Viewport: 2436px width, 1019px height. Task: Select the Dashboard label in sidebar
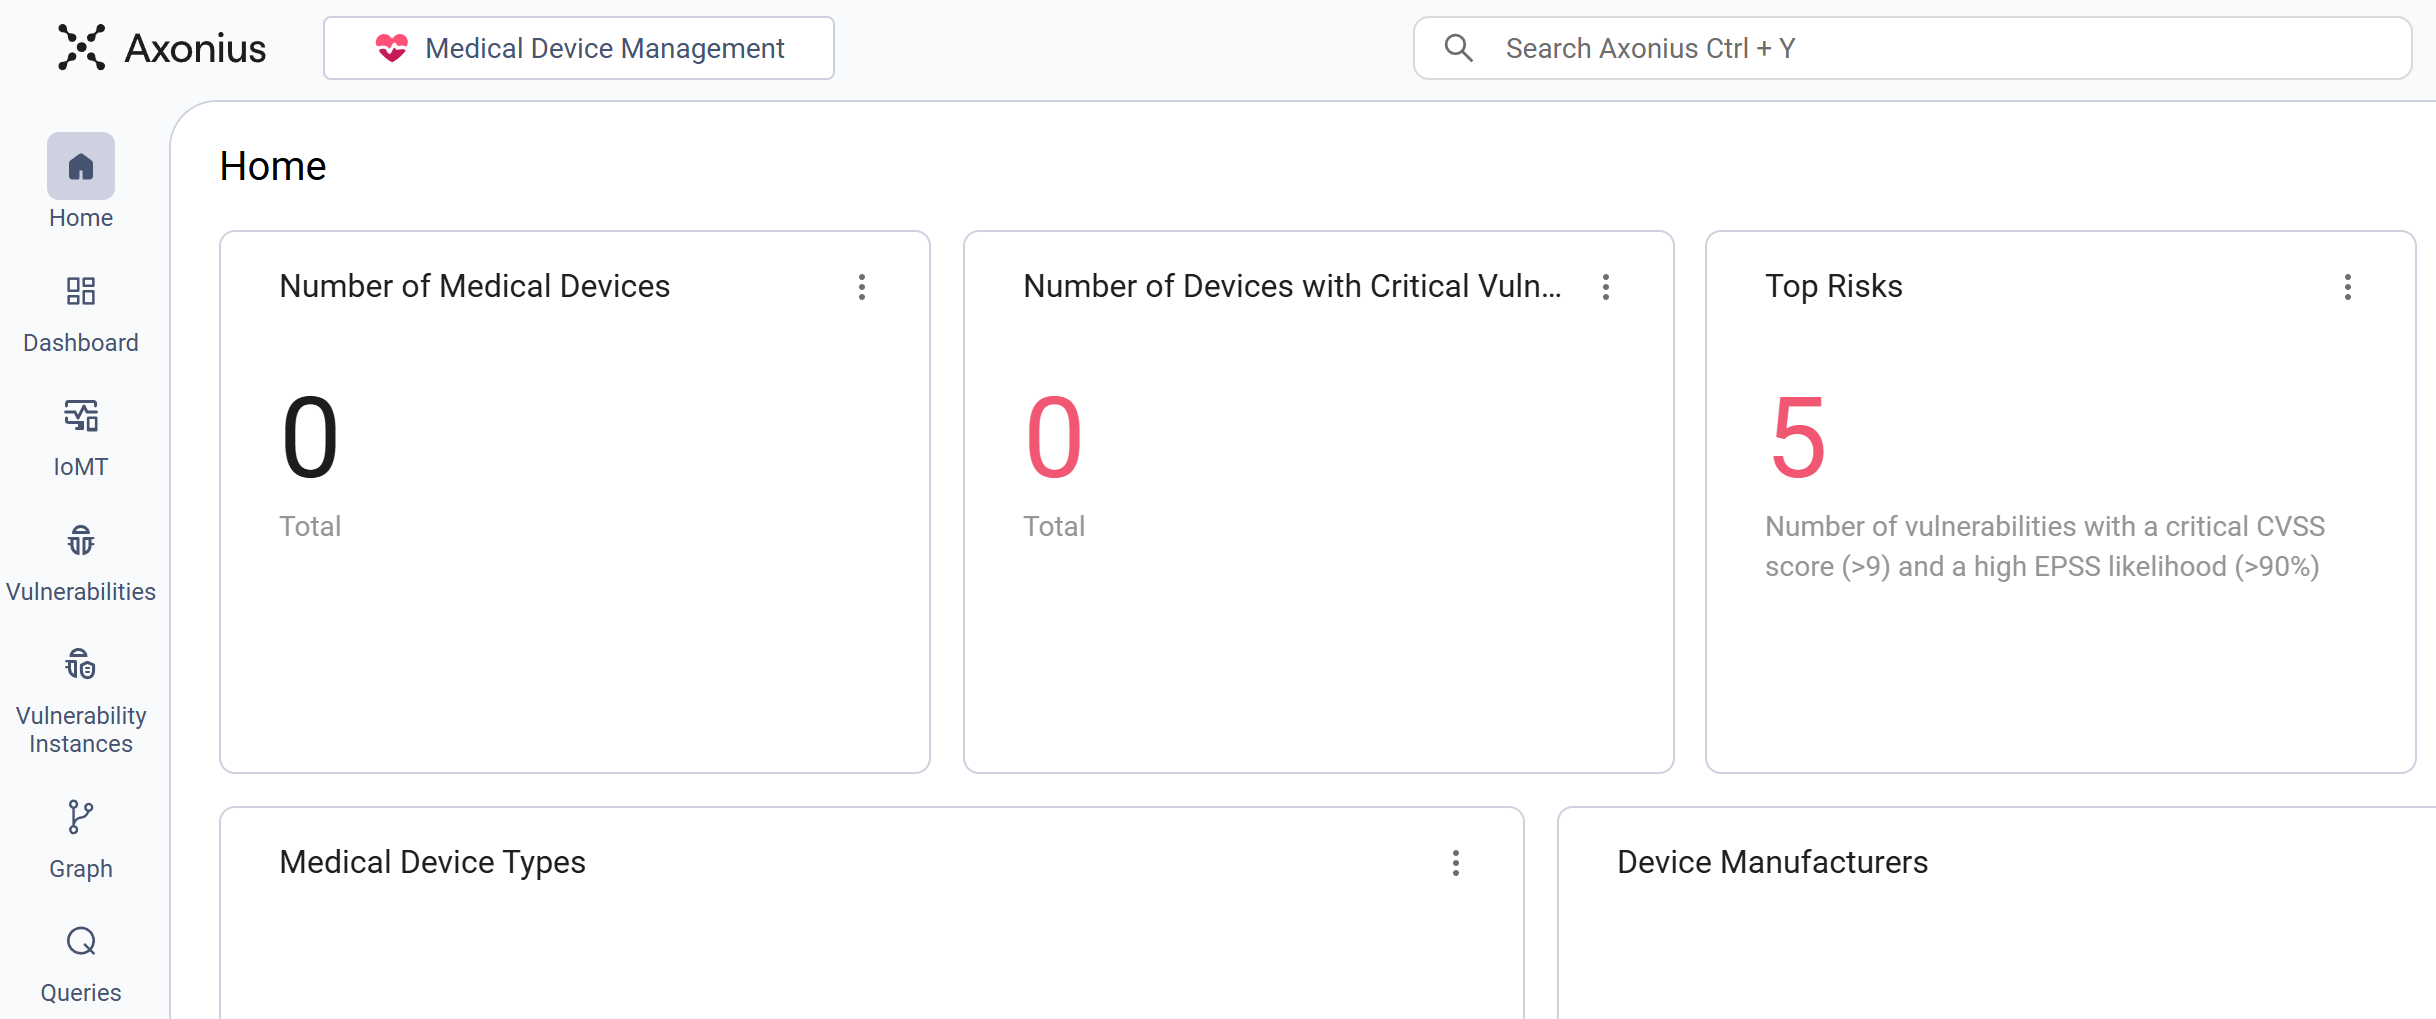pos(81,343)
